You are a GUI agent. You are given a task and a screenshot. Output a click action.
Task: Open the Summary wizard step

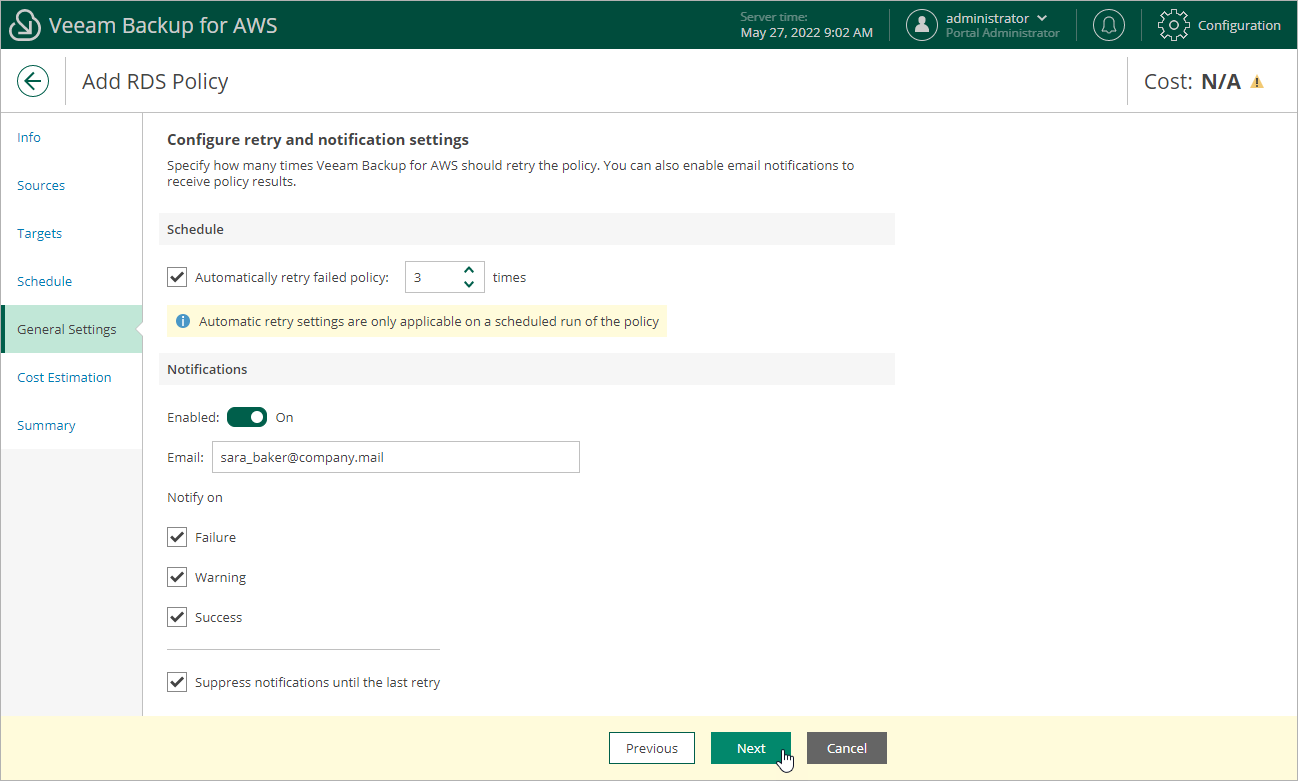(x=46, y=425)
